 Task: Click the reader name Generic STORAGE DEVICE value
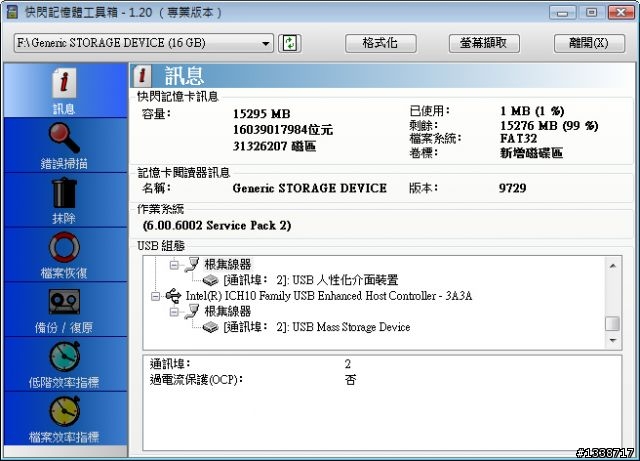[309, 188]
